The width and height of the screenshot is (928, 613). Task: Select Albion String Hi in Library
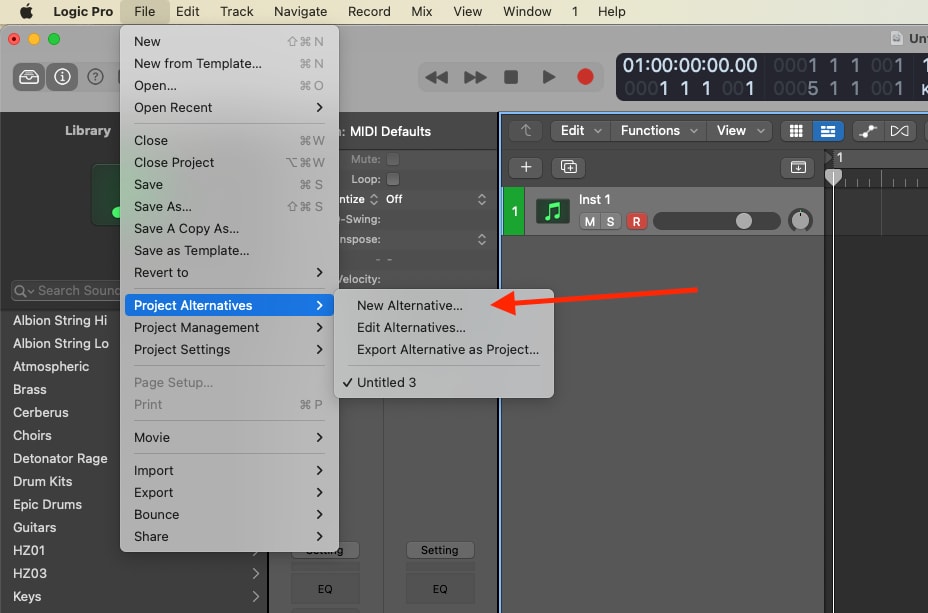coord(60,321)
